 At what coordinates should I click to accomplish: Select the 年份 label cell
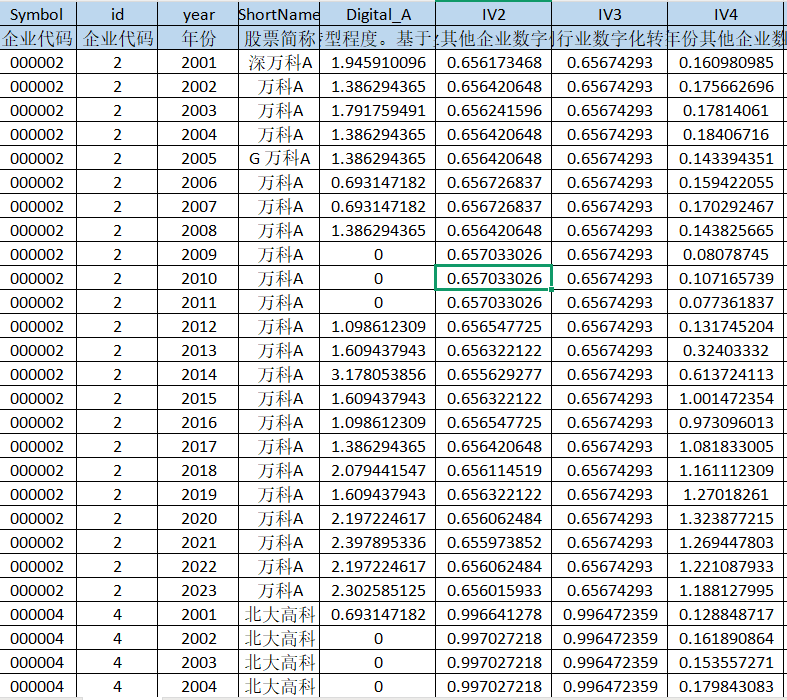(199, 39)
